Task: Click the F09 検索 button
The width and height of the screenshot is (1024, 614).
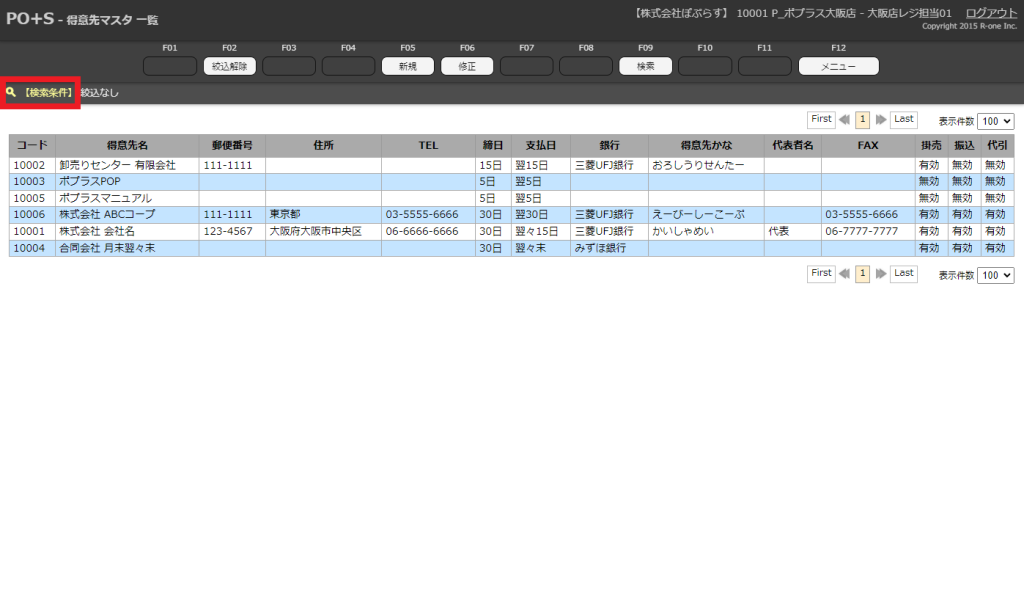Action: pos(646,66)
